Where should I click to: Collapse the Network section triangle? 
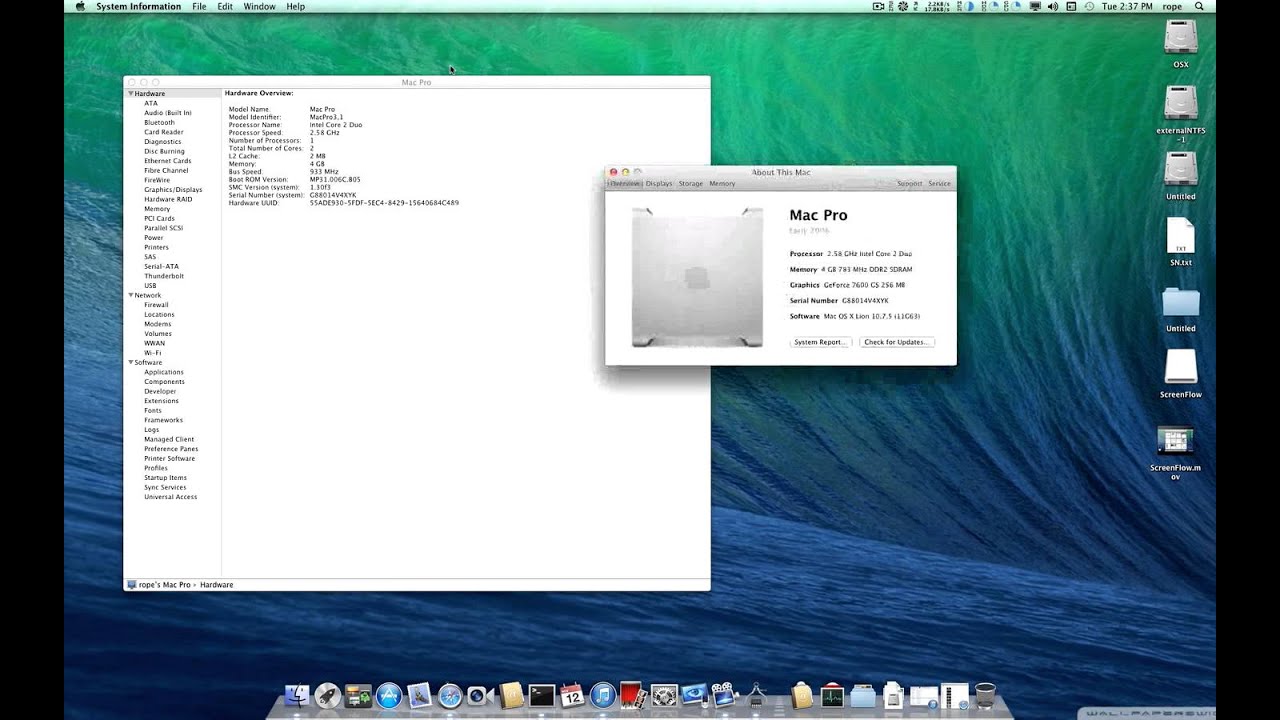pos(131,295)
